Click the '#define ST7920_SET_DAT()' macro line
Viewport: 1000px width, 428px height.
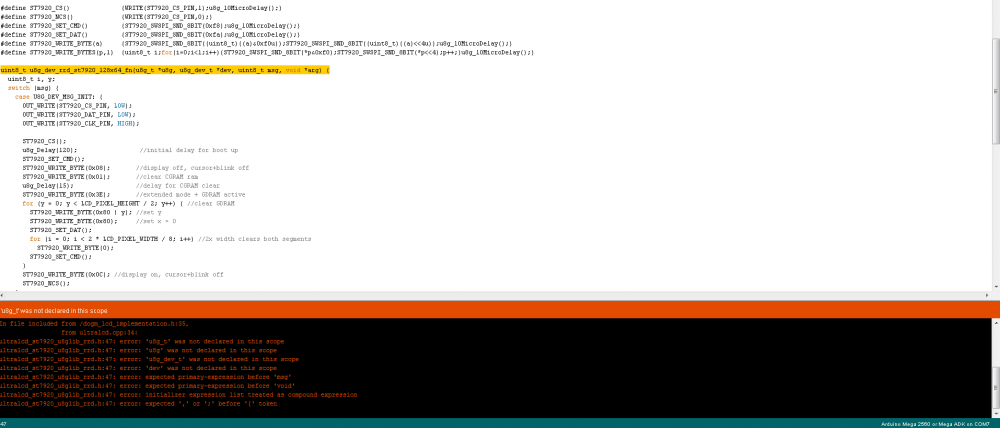point(151,34)
